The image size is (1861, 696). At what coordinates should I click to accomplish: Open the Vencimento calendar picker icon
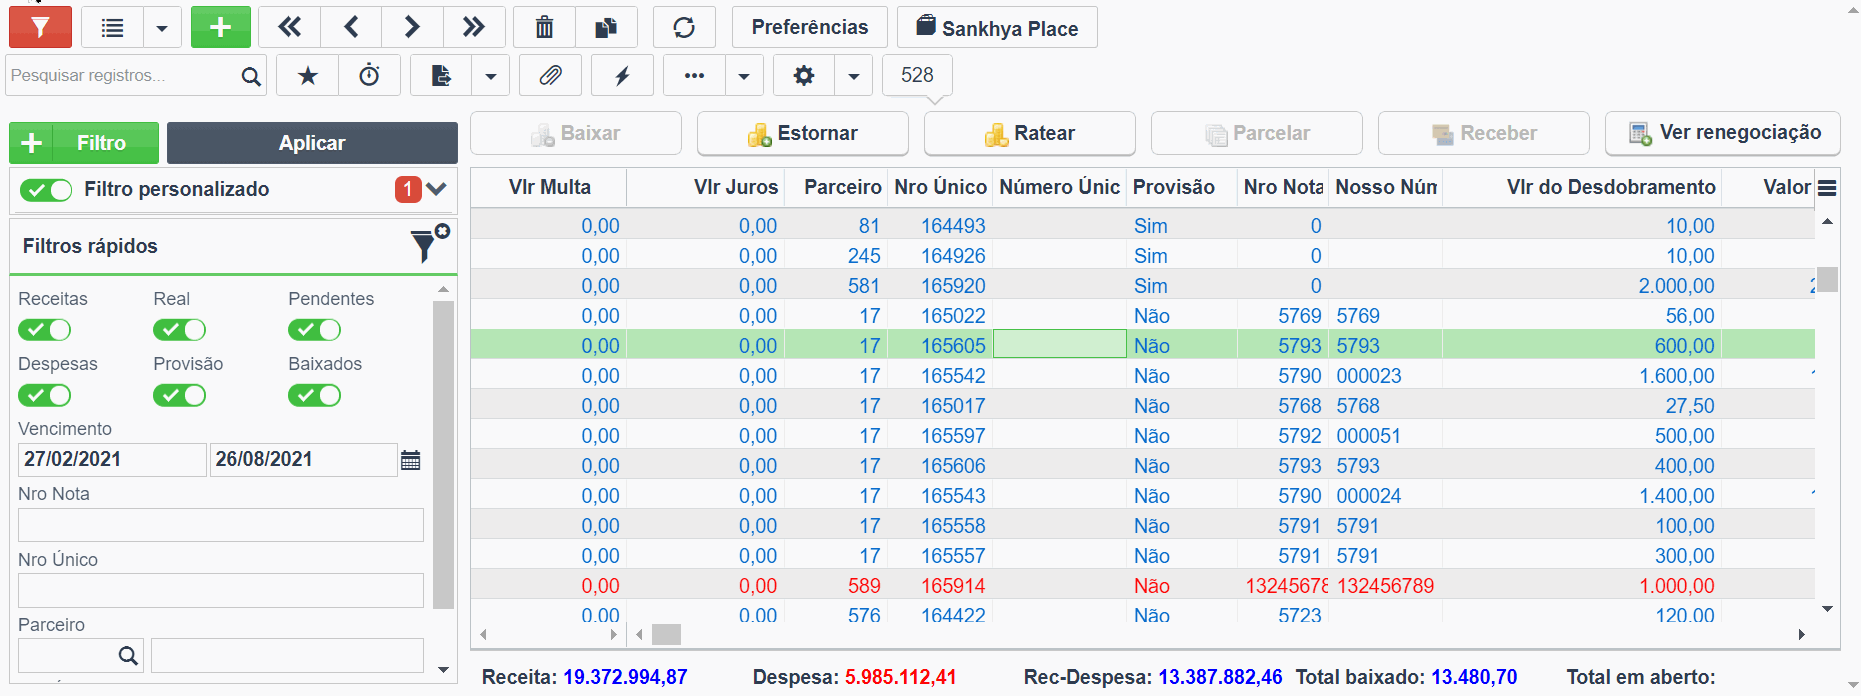pyautogui.click(x=411, y=460)
